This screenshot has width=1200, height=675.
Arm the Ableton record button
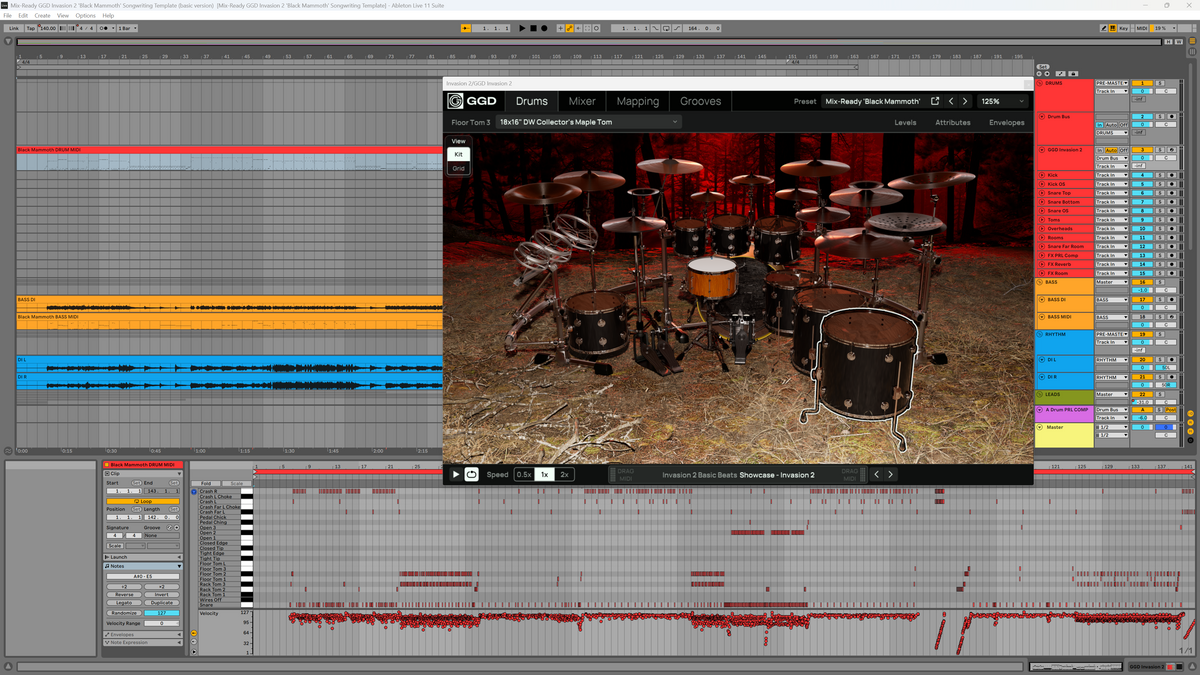pyautogui.click(x=544, y=28)
